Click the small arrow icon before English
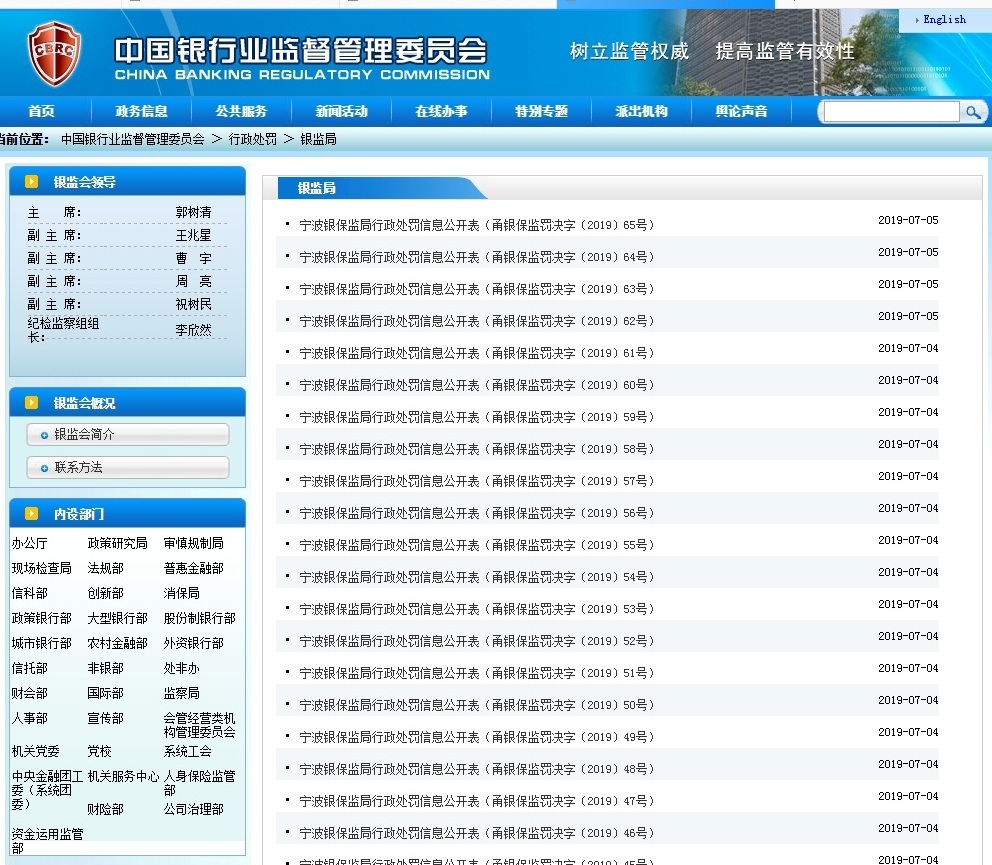The width and height of the screenshot is (992, 865). [x=917, y=20]
